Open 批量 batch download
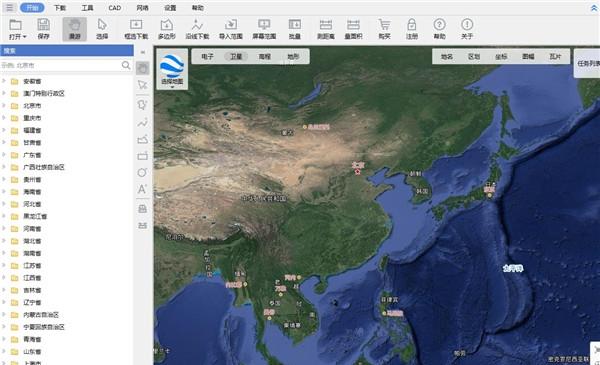The image size is (600, 365). click(294, 29)
